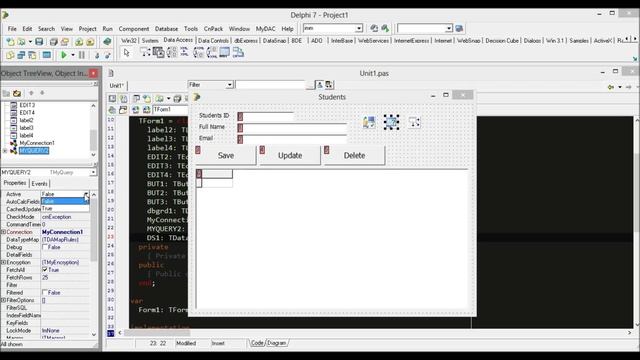
Task: Choose False in the Active dropdown list
Action: [65, 201]
